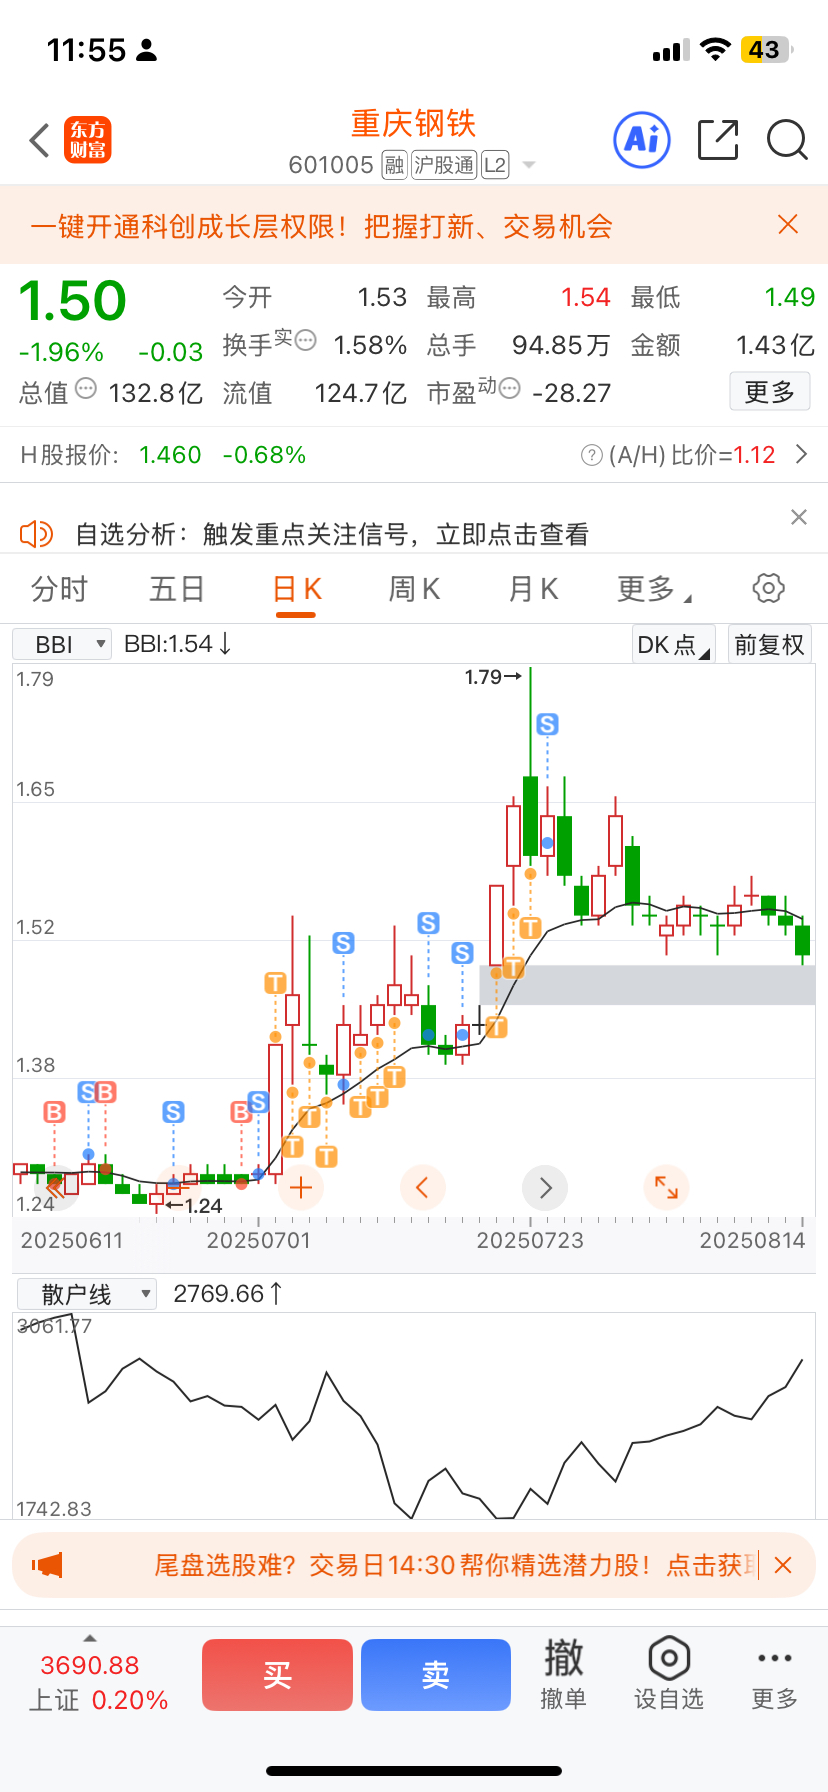
Task: Tap the leftmost red B signal marker
Action: click(54, 1112)
